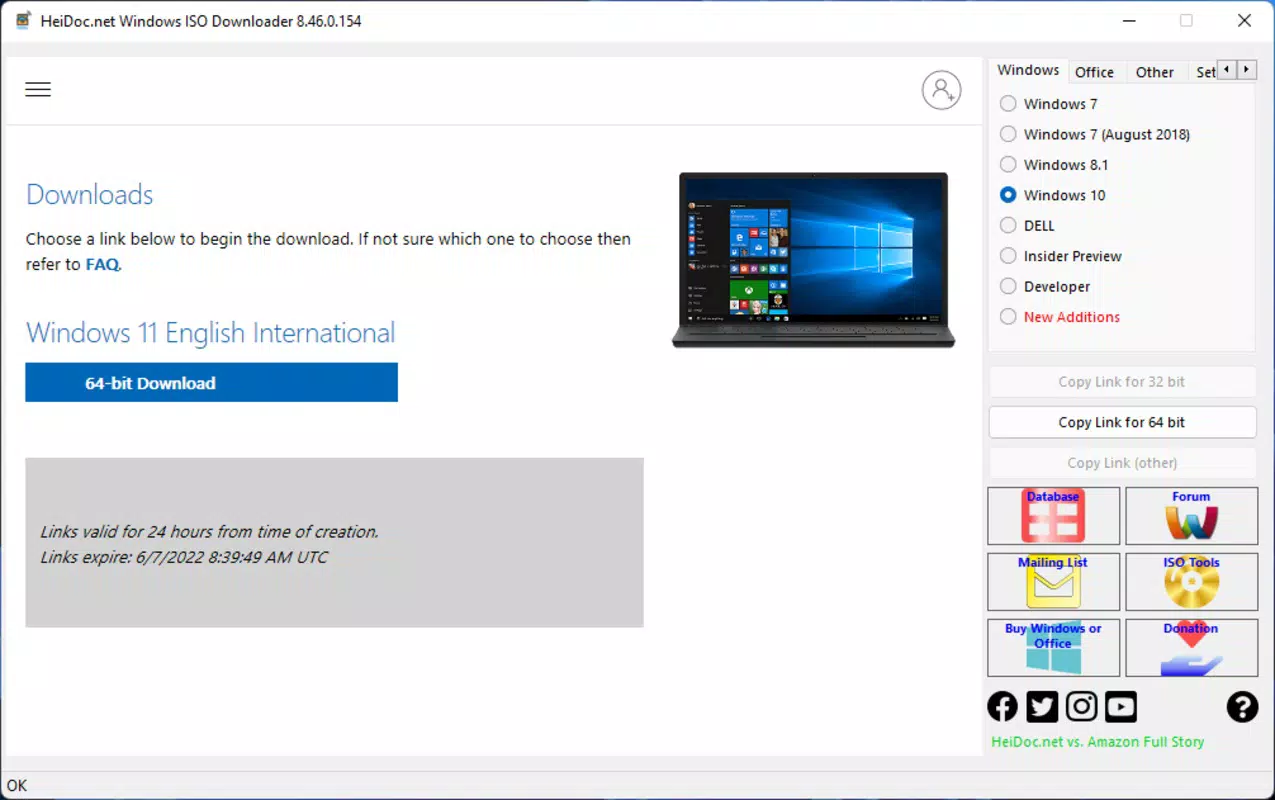Click the help question mark icon

tap(1242, 707)
